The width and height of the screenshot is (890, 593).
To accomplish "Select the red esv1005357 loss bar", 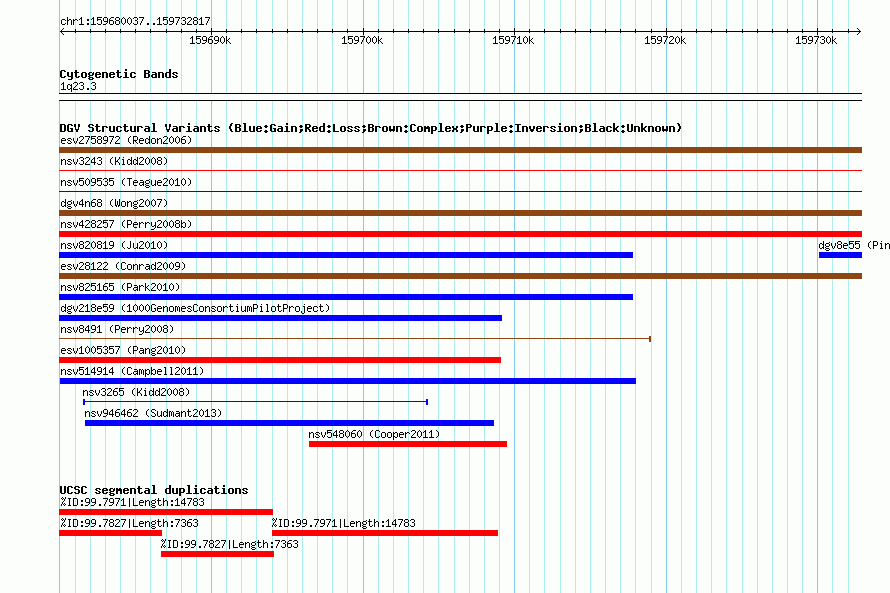I will point(280,360).
